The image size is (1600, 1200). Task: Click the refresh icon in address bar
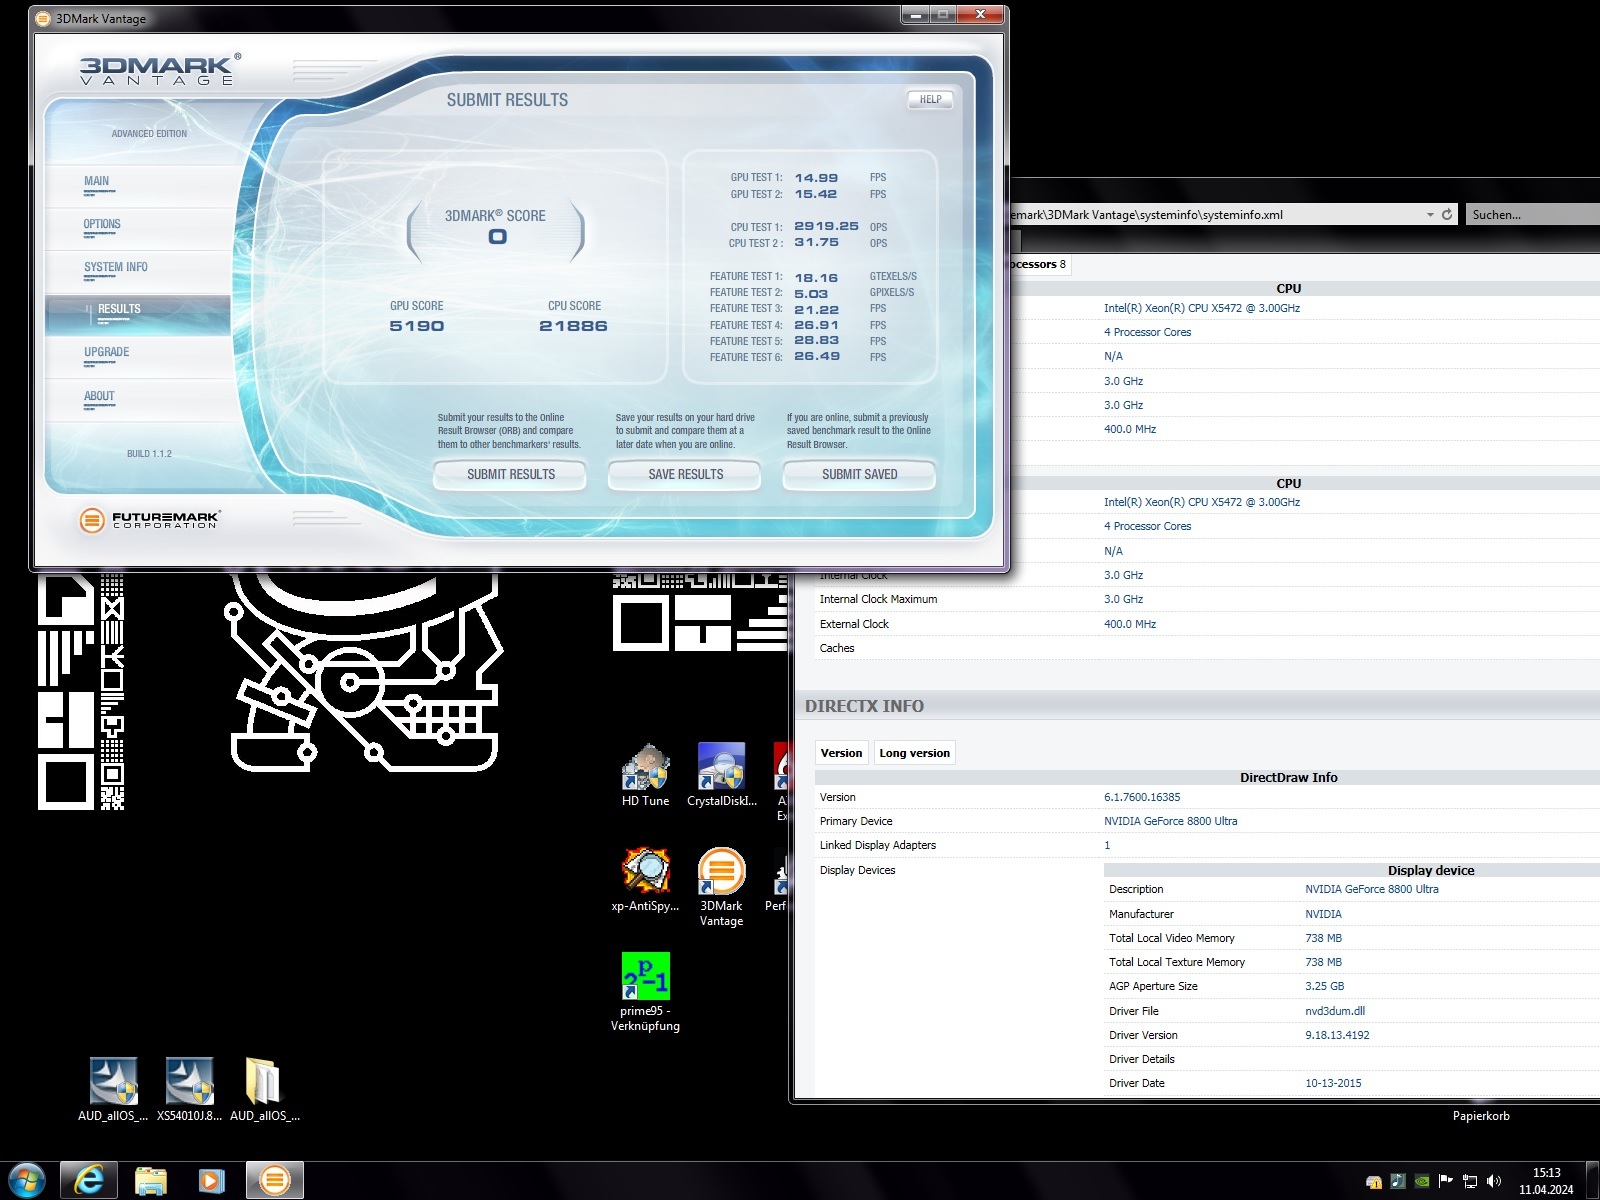tap(1446, 214)
